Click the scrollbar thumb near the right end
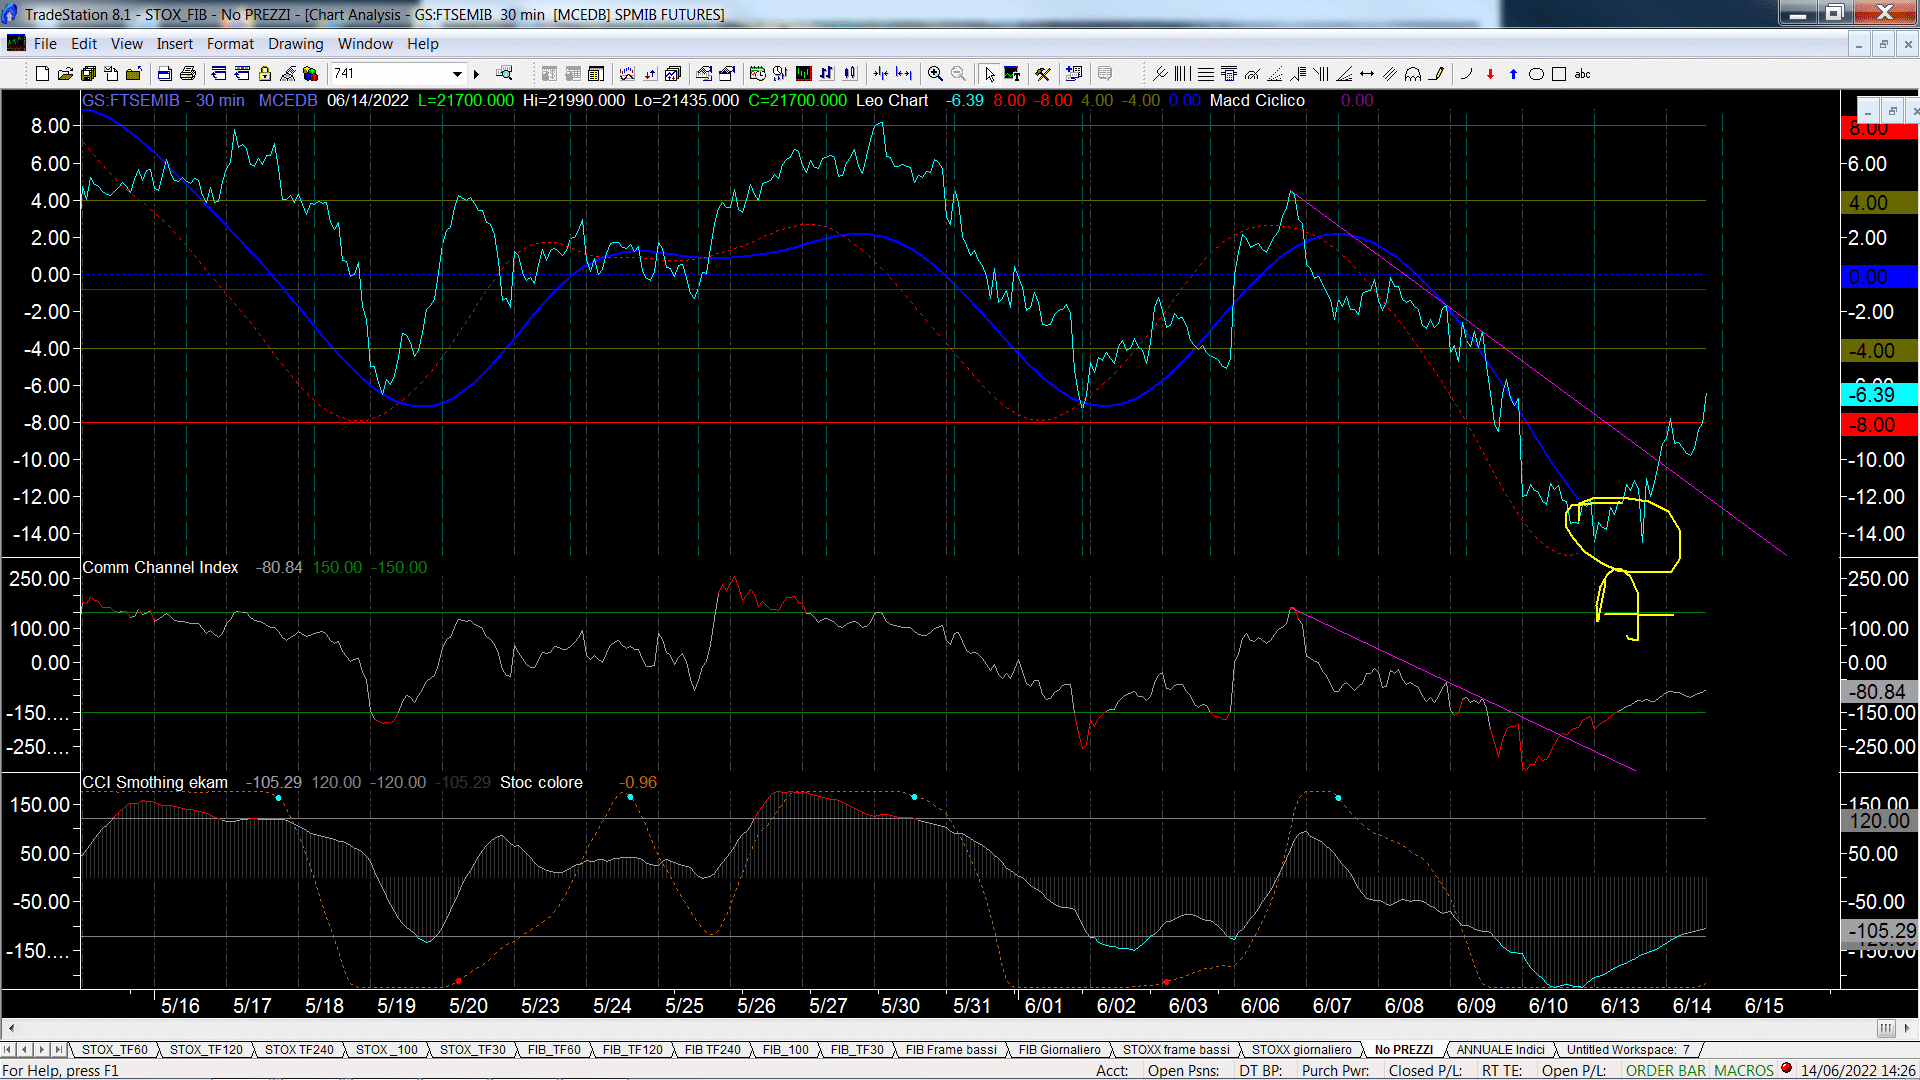The height and width of the screenshot is (1080, 1920). click(1885, 1028)
